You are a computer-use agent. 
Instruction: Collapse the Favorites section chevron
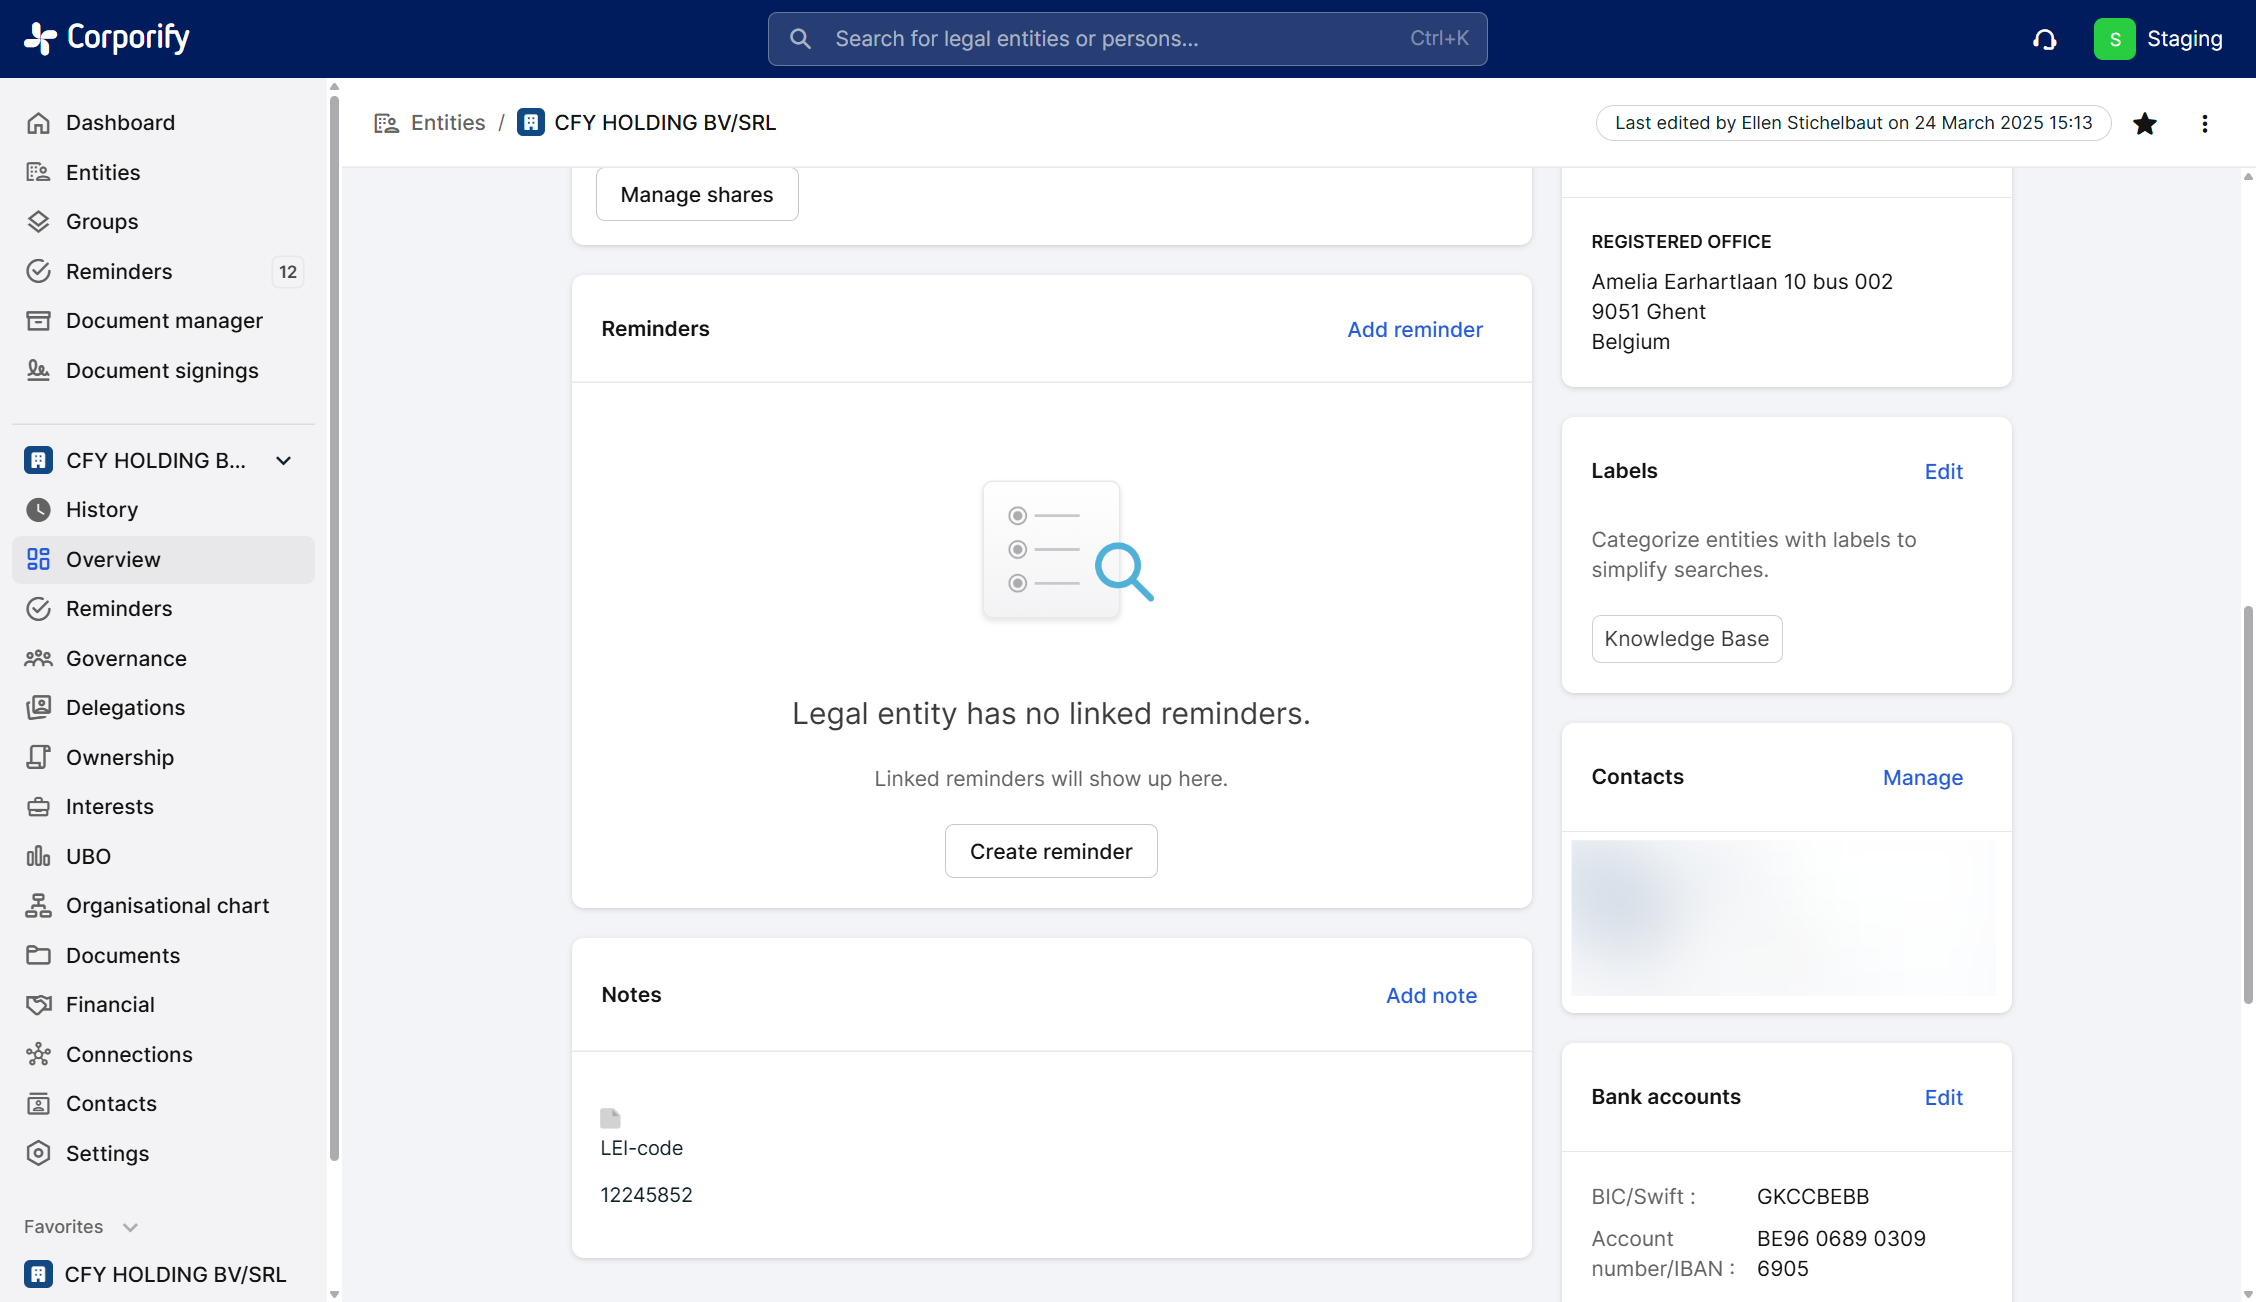(130, 1227)
